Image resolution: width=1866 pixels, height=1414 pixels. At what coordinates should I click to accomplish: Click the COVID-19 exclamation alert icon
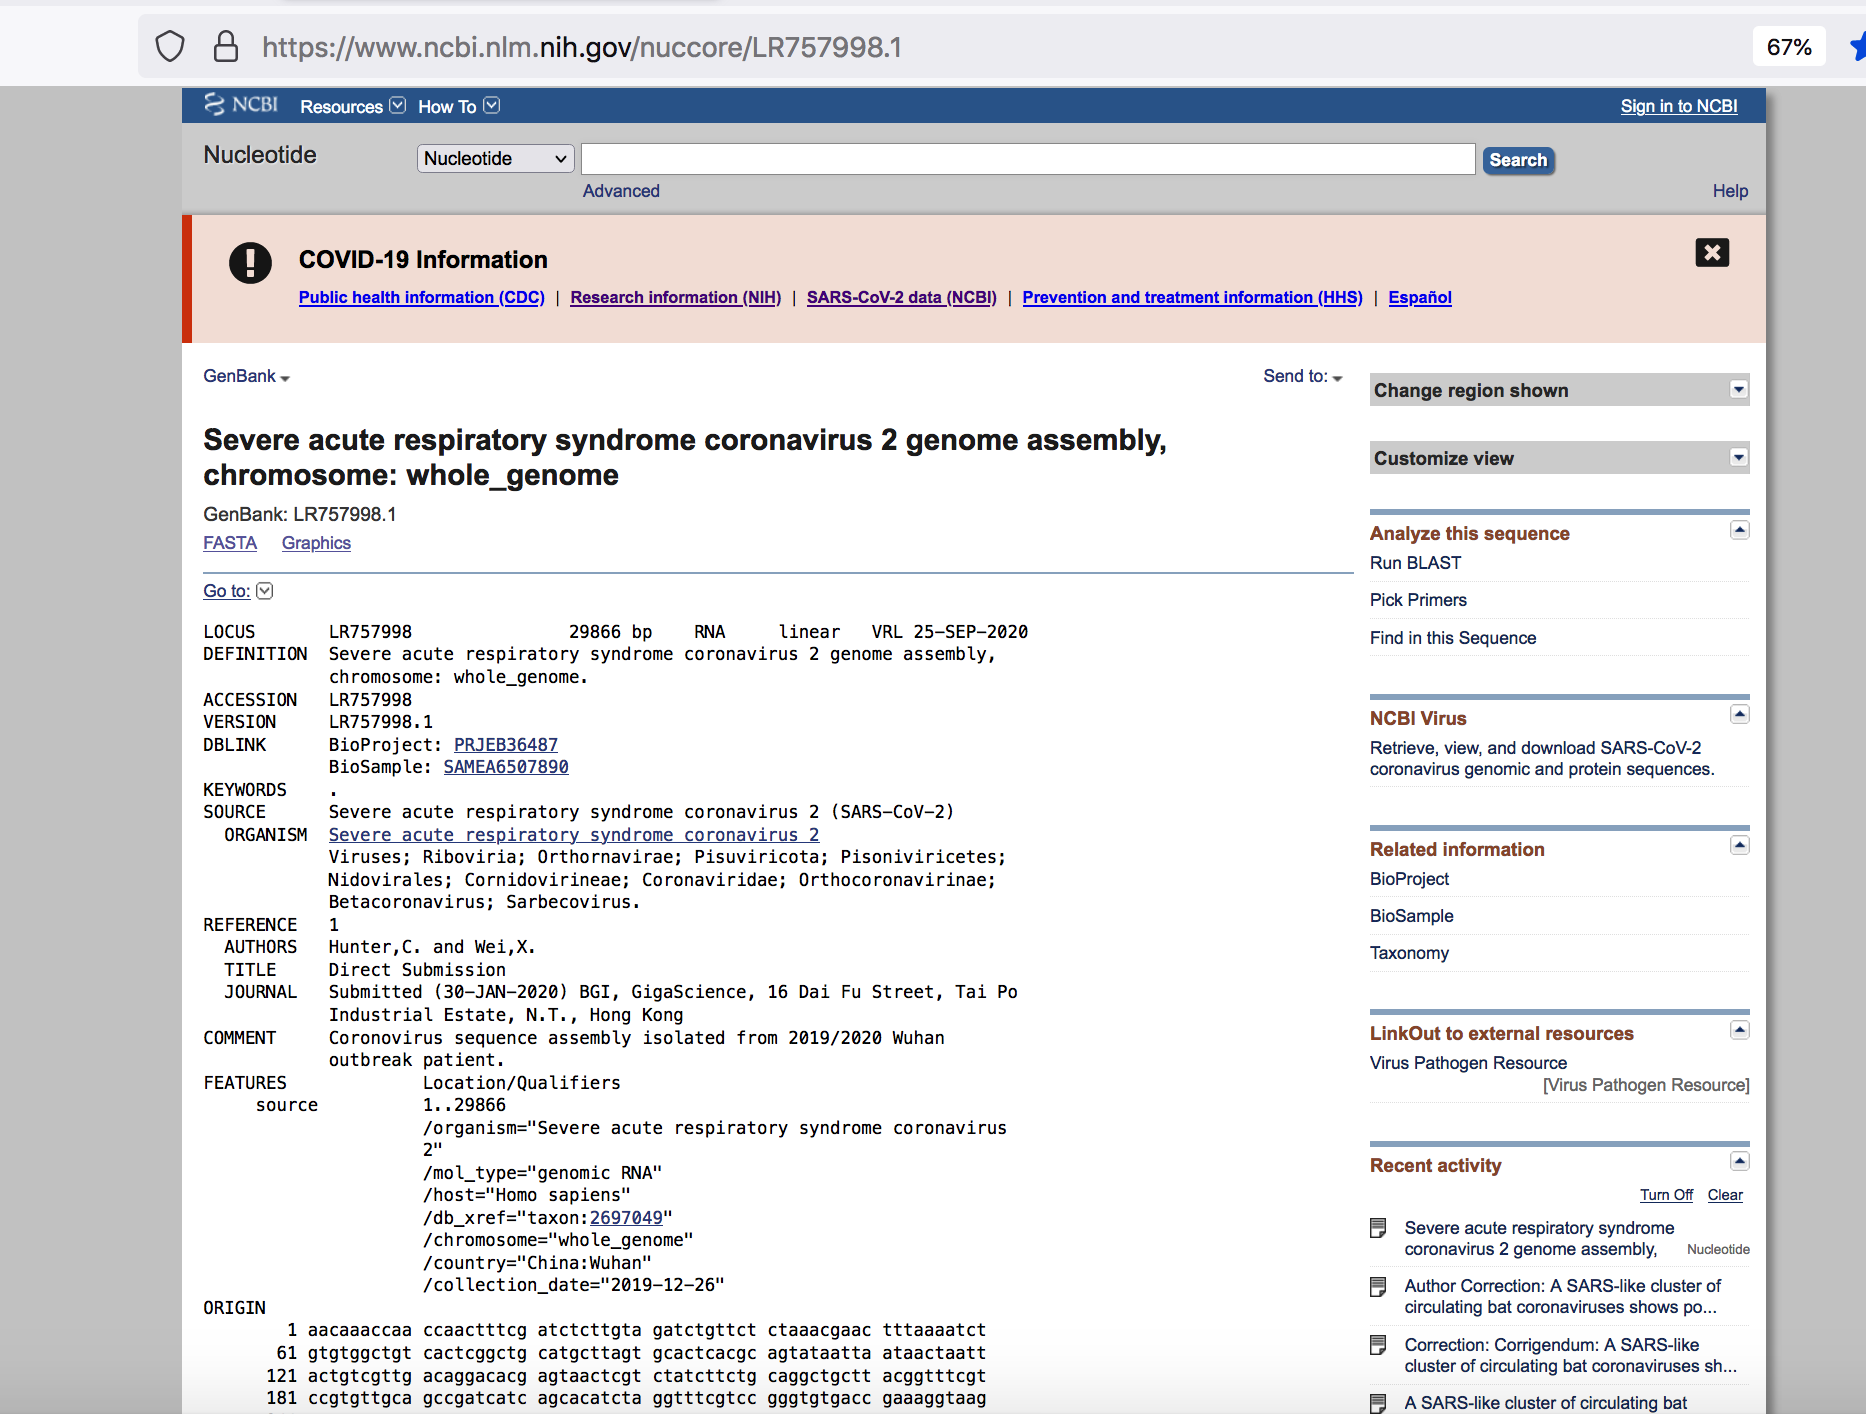(x=250, y=263)
